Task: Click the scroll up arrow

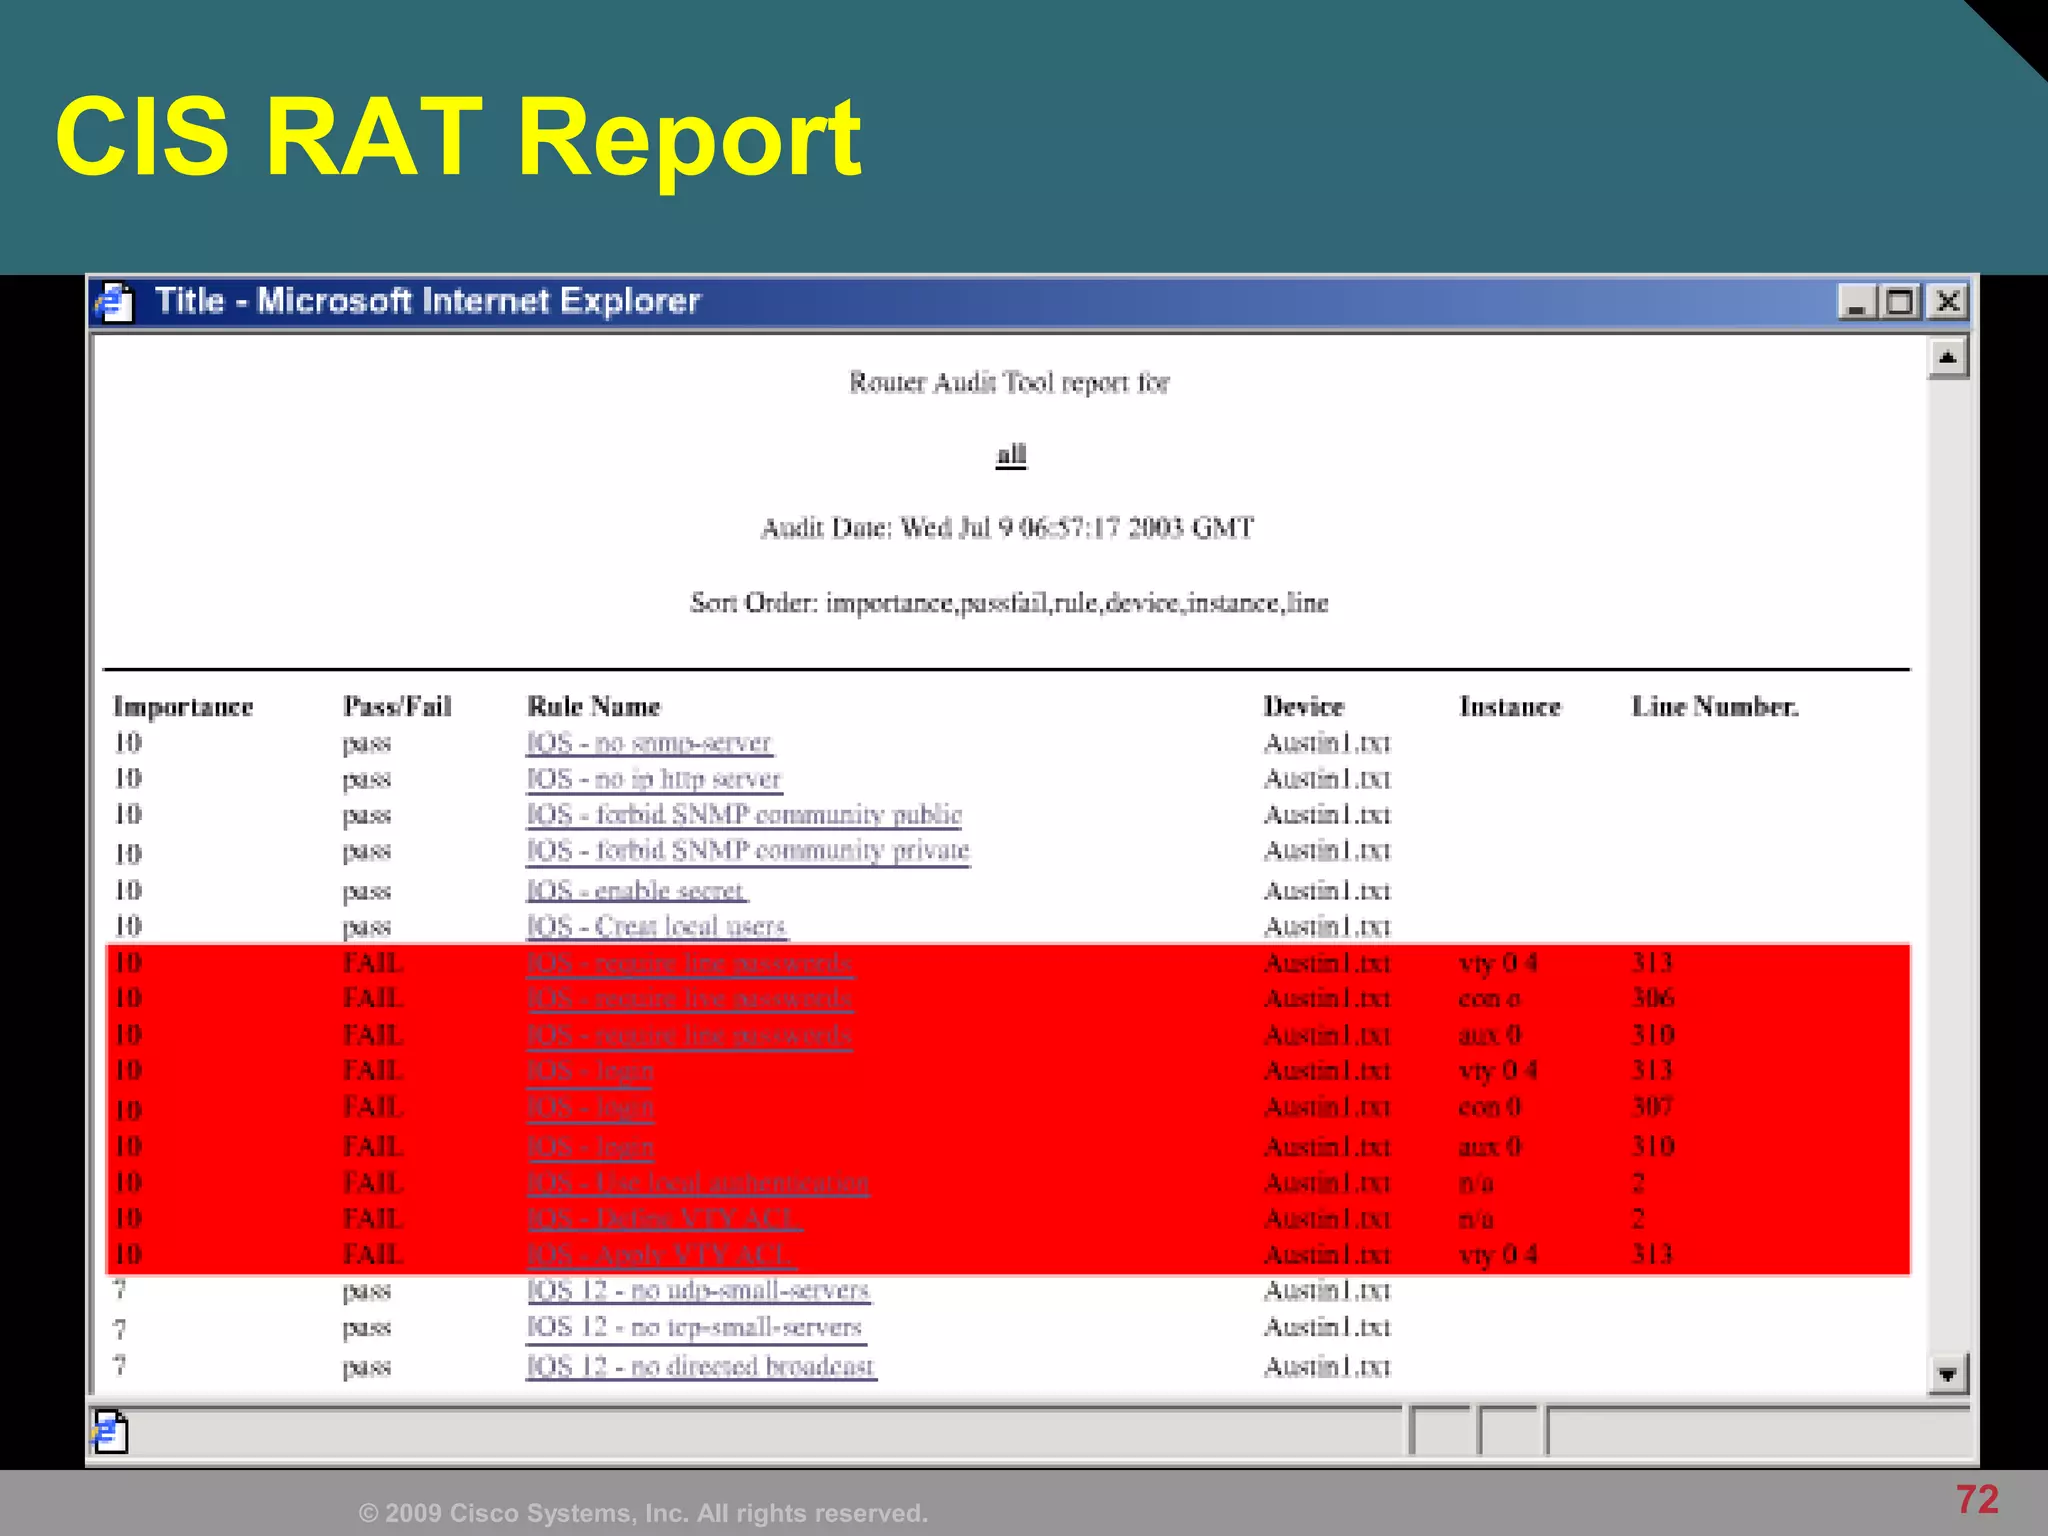Action: tap(1947, 358)
